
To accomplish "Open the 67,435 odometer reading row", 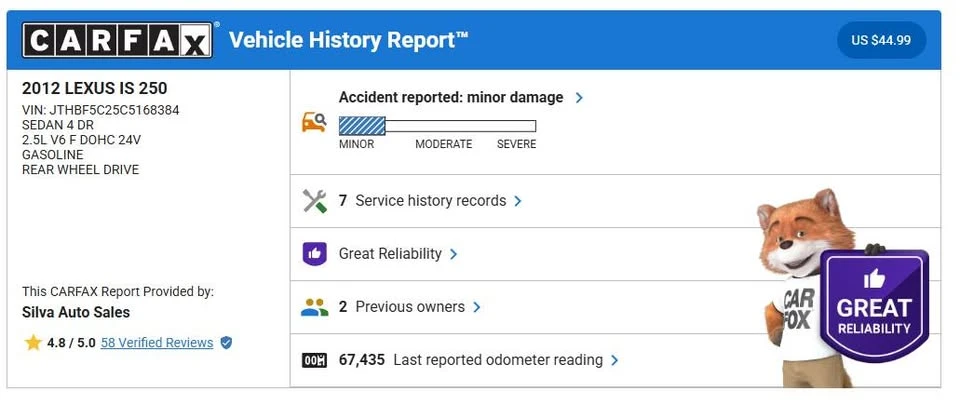I will point(615,360).
